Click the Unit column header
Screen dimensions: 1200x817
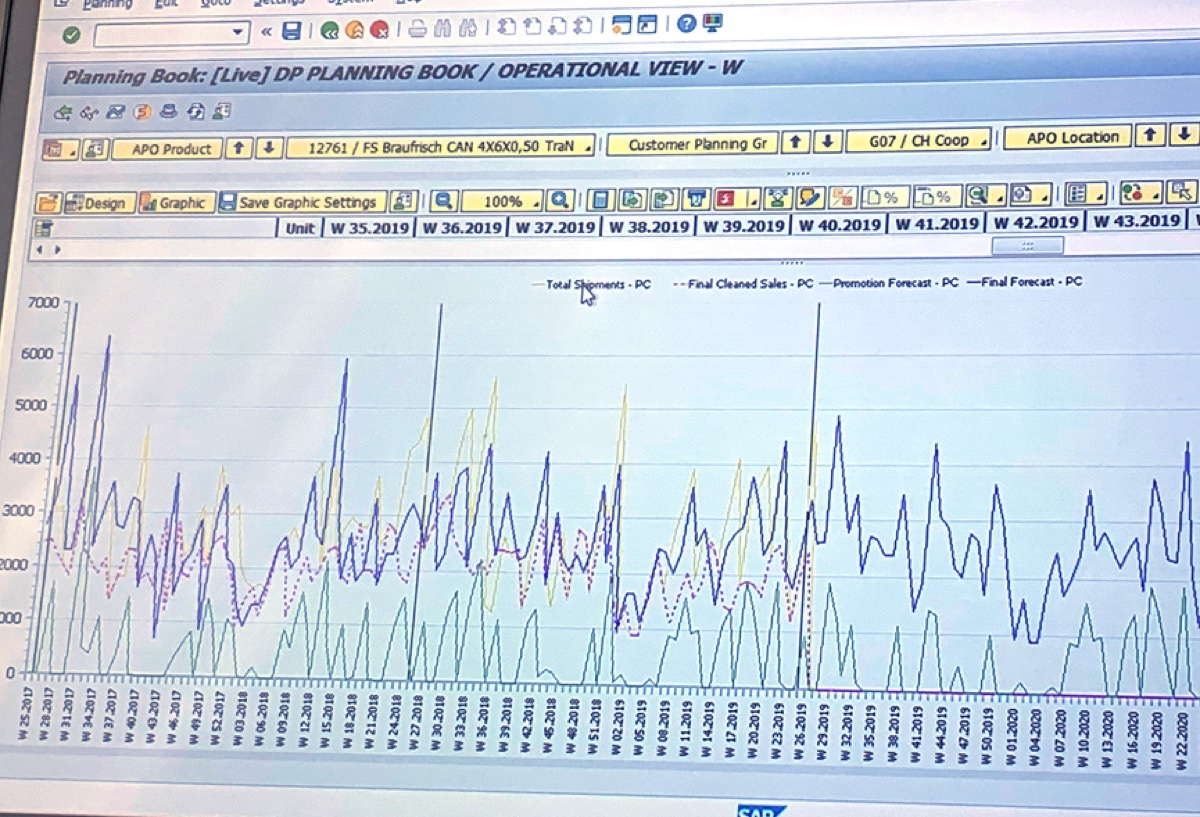(300, 228)
